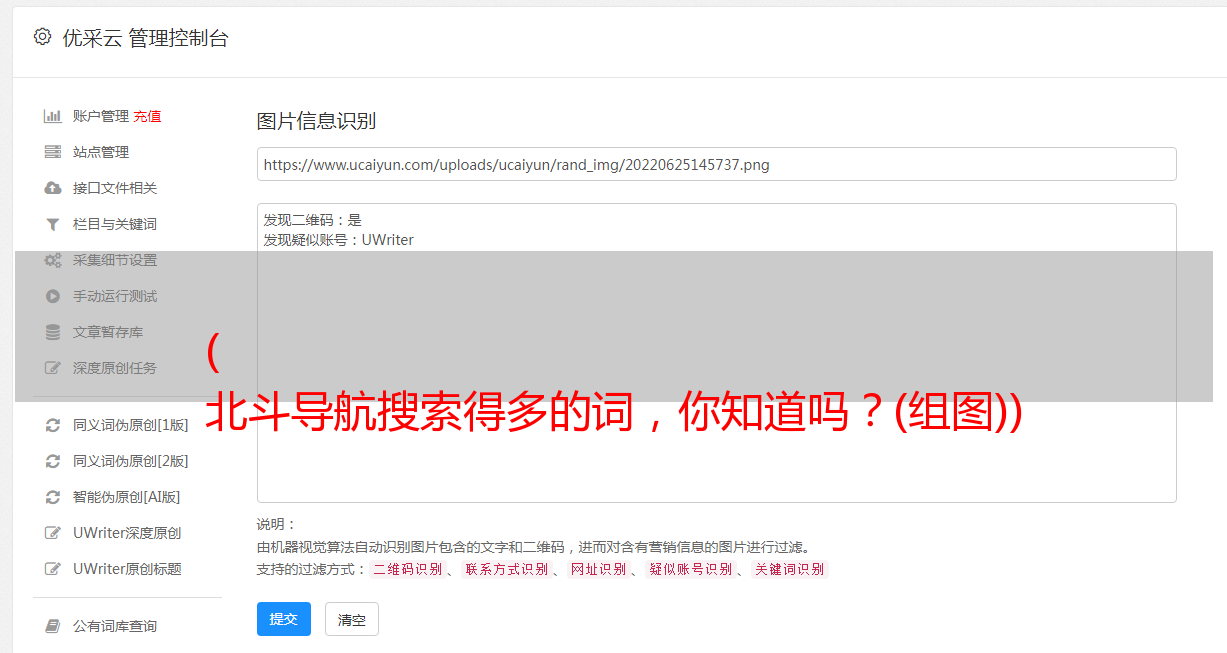
Task: Open 账户管理 in the sidebar
Action: pos(101,116)
